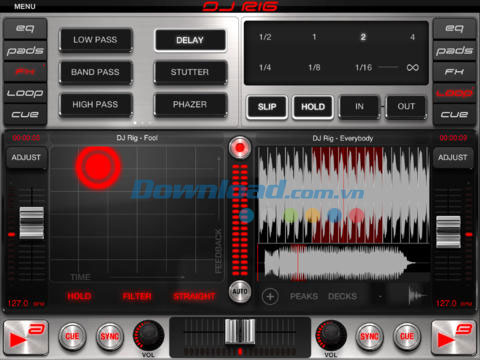Click the left deck SYNC button
Viewport: 480px width, 360px height.
pos(110,336)
